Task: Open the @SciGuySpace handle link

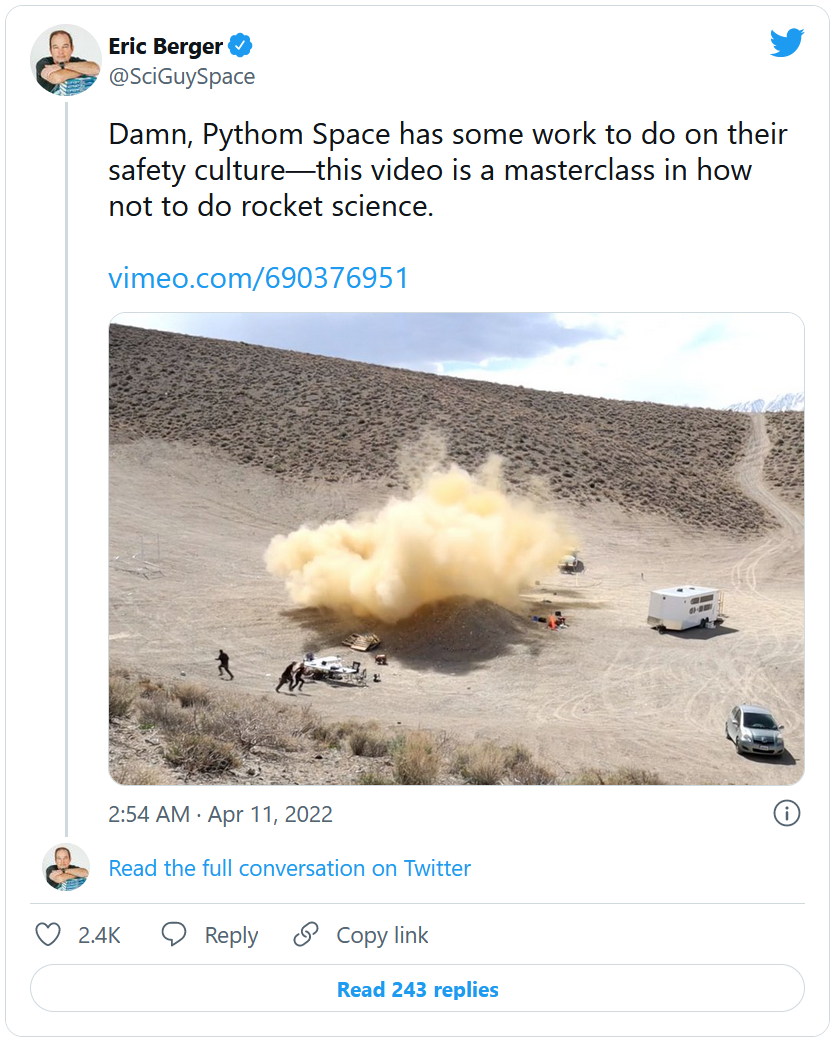Action: [182, 76]
